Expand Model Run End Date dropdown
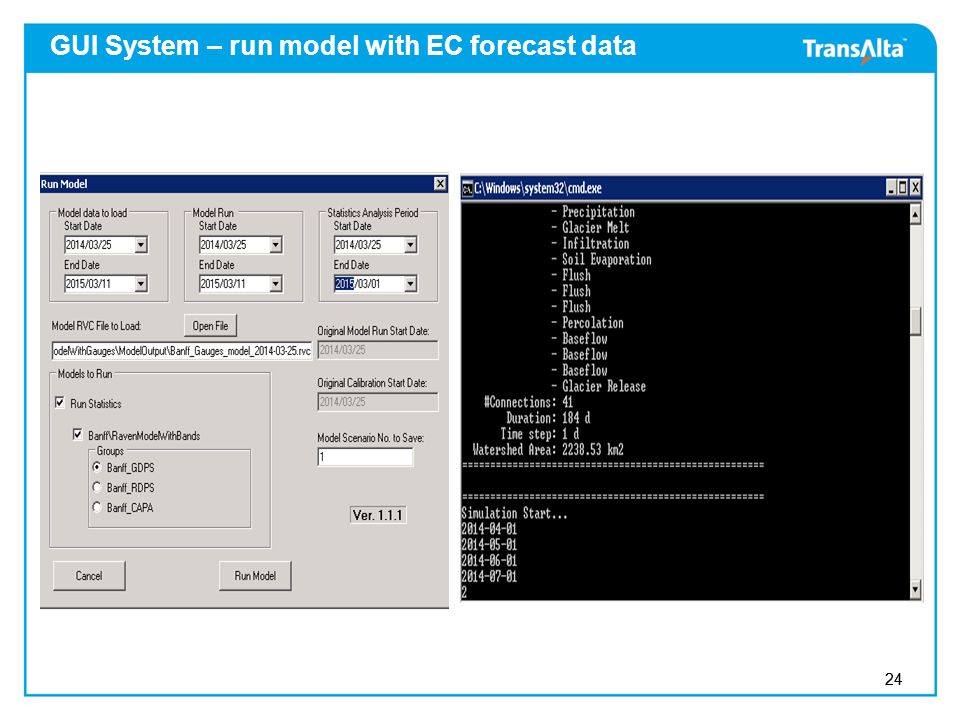The height and width of the screenshot is (720, 960). coord(276,283)
